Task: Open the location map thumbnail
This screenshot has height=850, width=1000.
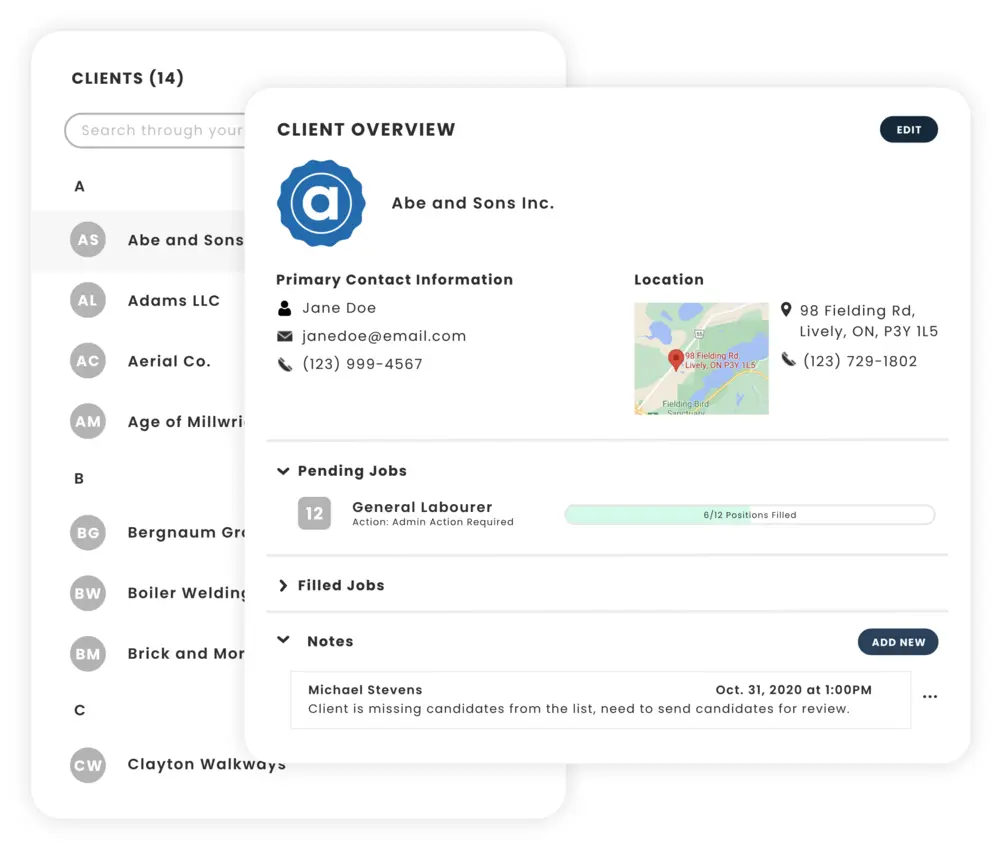Action: point(701,358)
